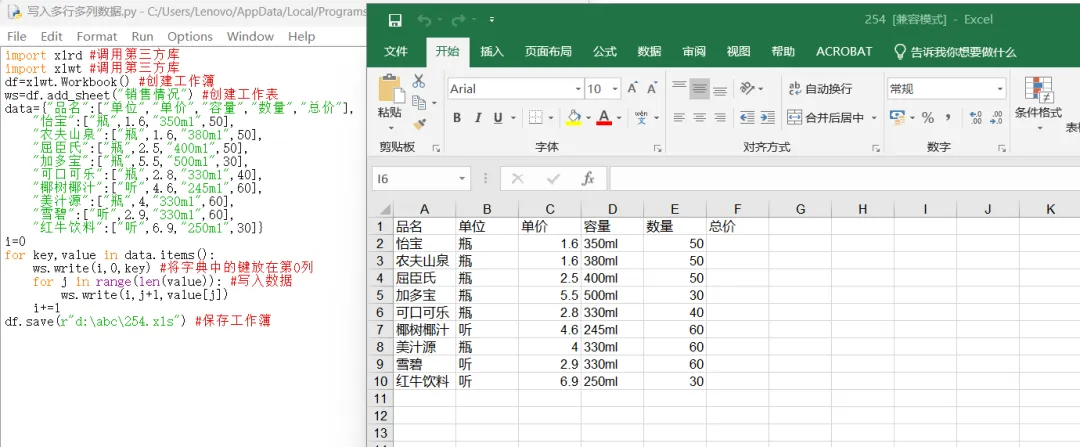Toggle Center alignment
Screen dimensions: 1080x447
coord(700,118)
